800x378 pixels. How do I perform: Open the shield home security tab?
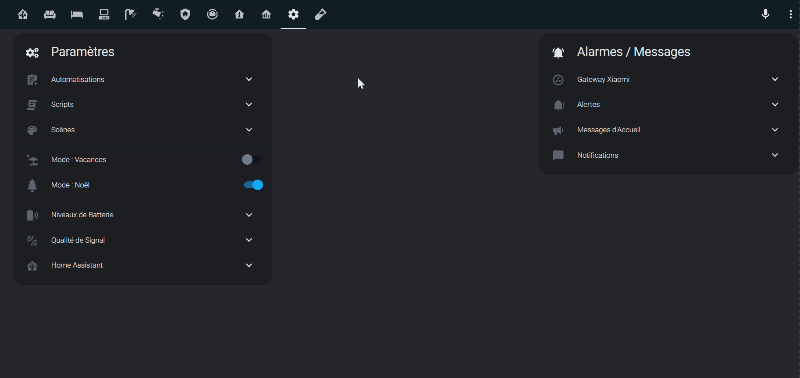[185, 14]
